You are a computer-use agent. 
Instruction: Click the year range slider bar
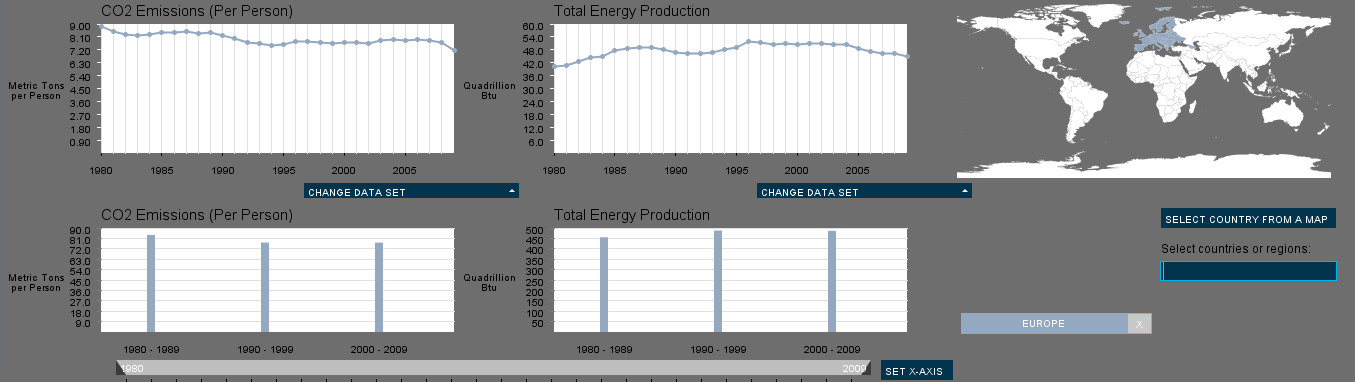(x=494, y=368)
